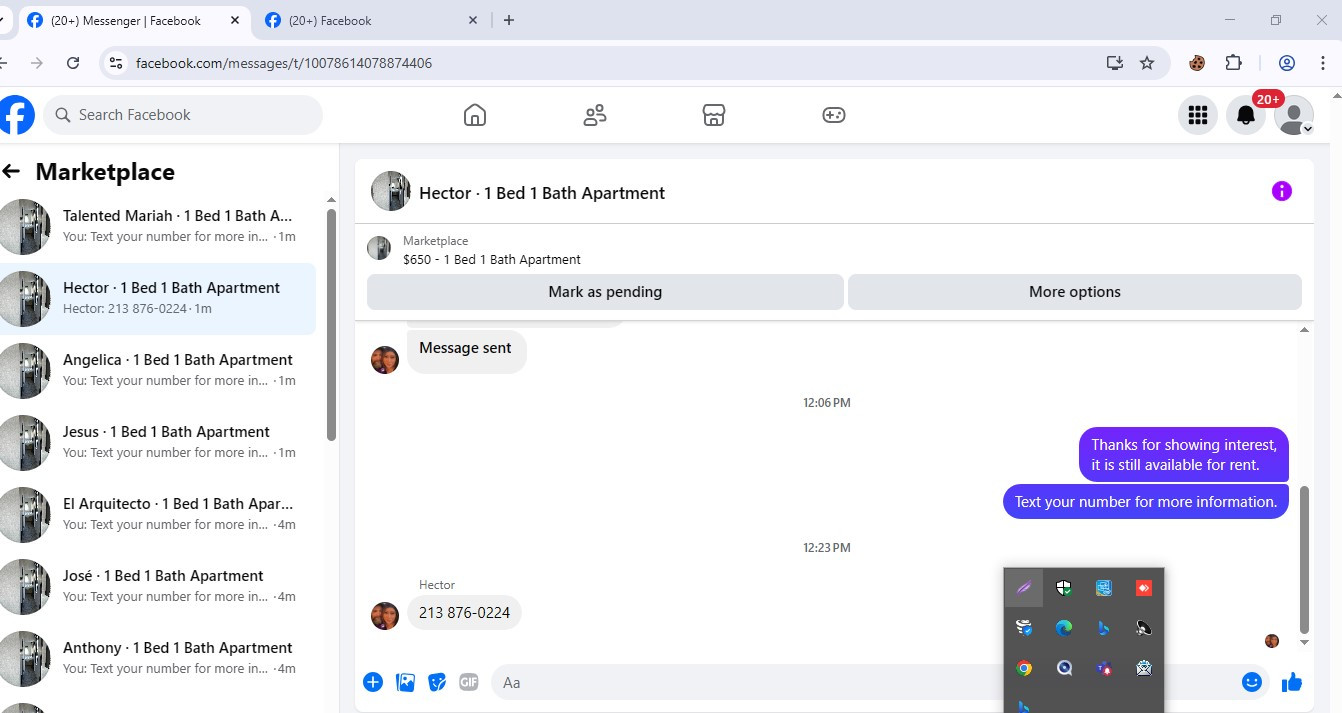Install app icon in address bar
This screenshot has height=713, width=1342.
[1115, 63]
